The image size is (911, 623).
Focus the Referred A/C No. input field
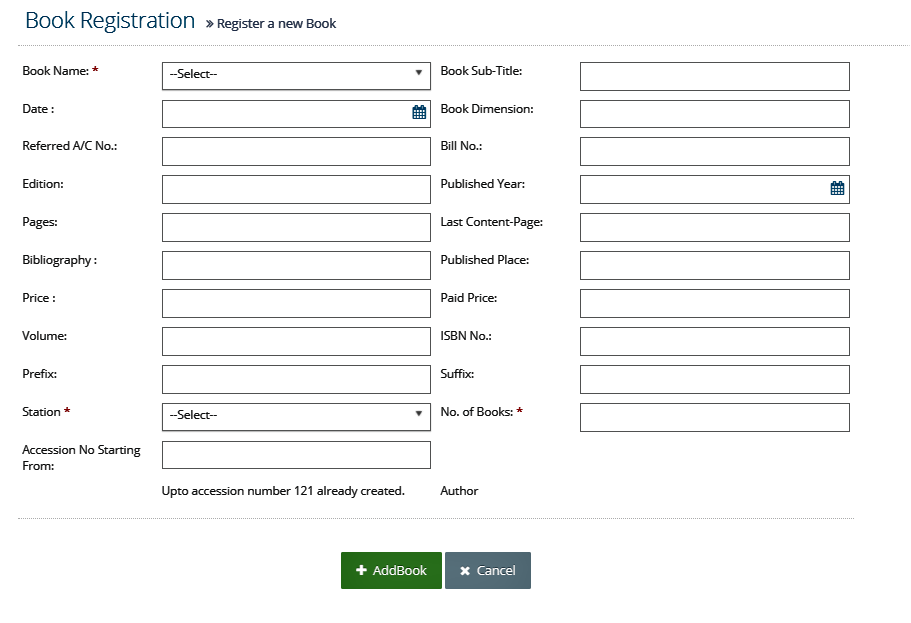coord(296,152)
